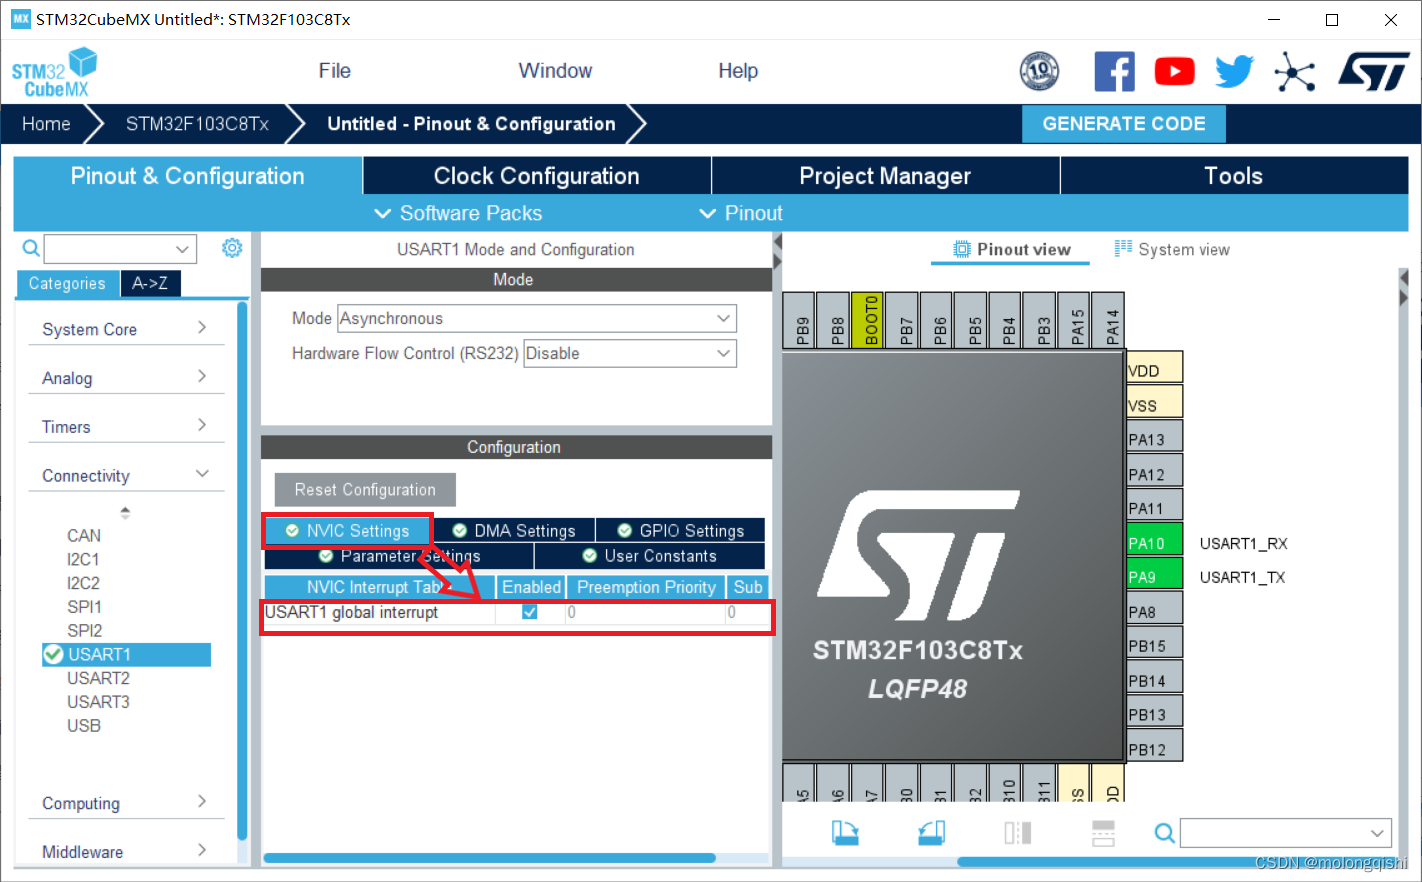Open the DMA Settings tab
The image size is (1422, 882).
pos(513,530)
